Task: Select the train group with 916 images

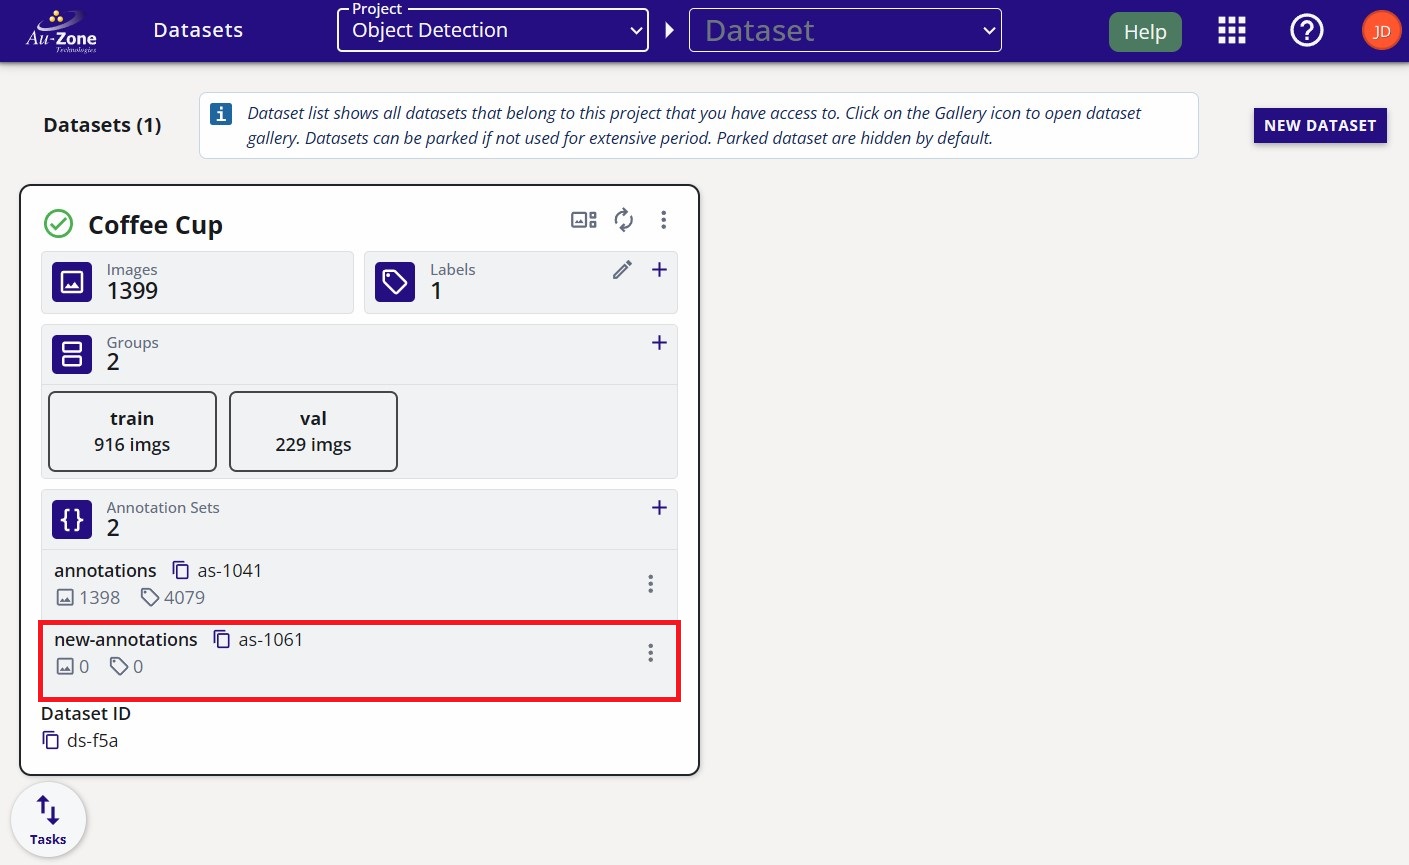Action: [131, 431]
